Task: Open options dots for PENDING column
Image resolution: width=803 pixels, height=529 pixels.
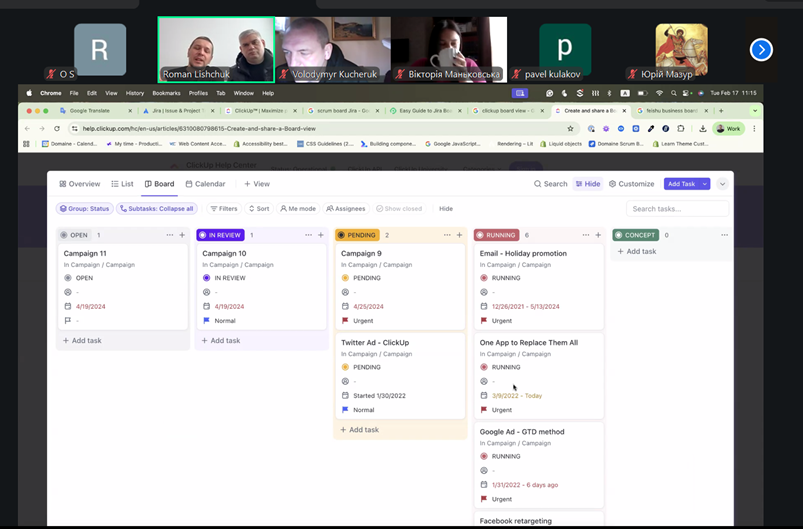Action: point(447,235)
